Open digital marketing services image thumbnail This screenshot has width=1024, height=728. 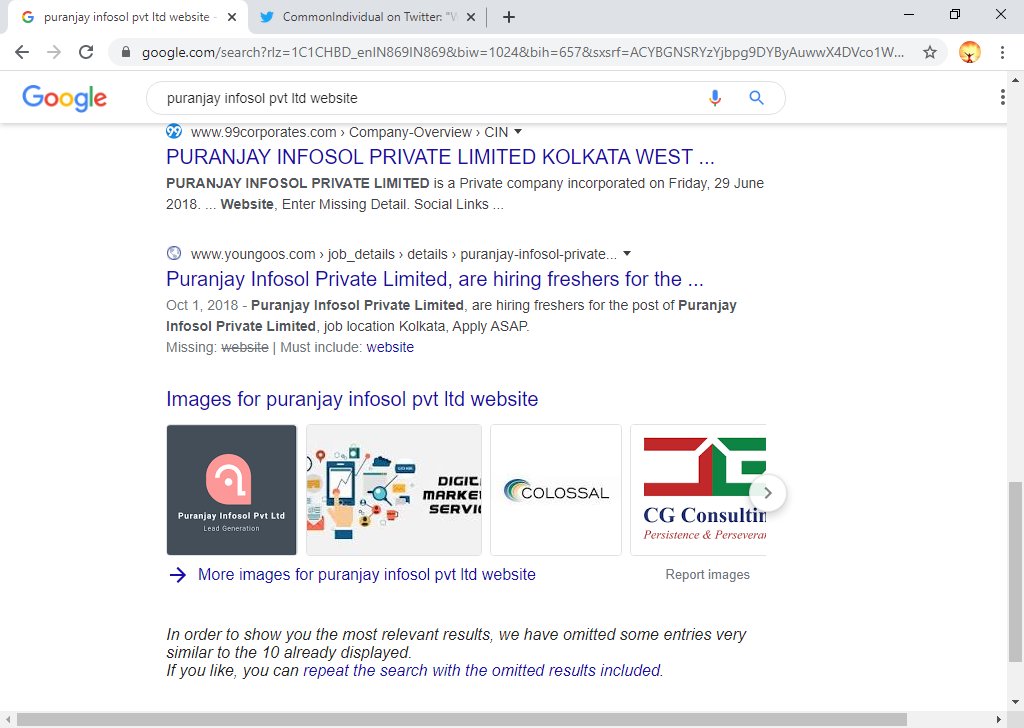(x=394, y=490)
